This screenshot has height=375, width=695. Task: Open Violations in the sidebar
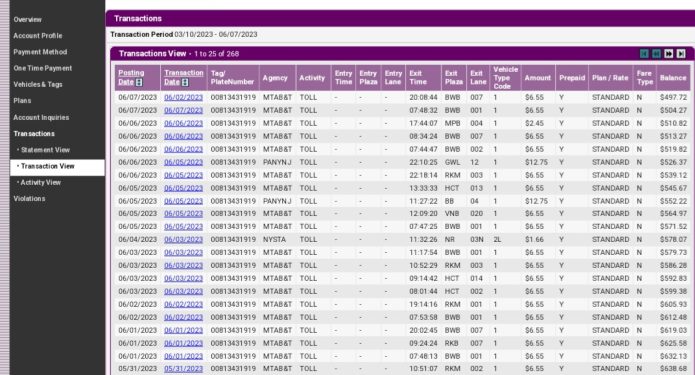point(29,199)
